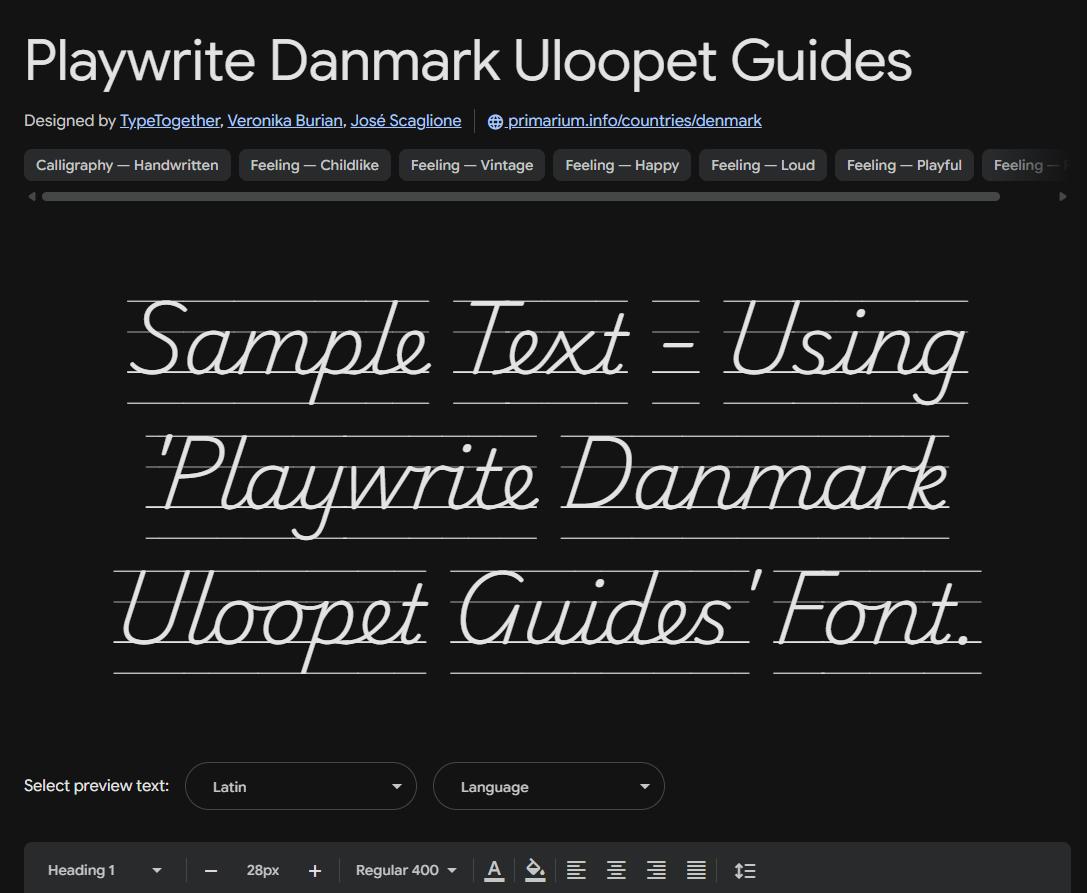The height and width of the screenshot is (893, 1087).
Task: Open the TypeTogether designer link
Action: click(x=170, y=121)
